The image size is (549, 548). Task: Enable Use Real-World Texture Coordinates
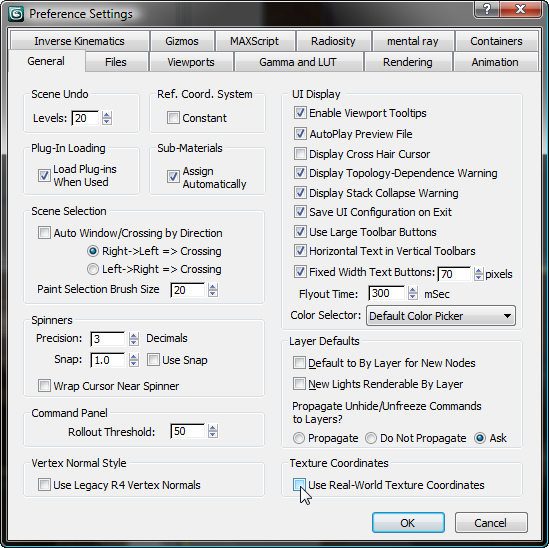tap(299, 485)
